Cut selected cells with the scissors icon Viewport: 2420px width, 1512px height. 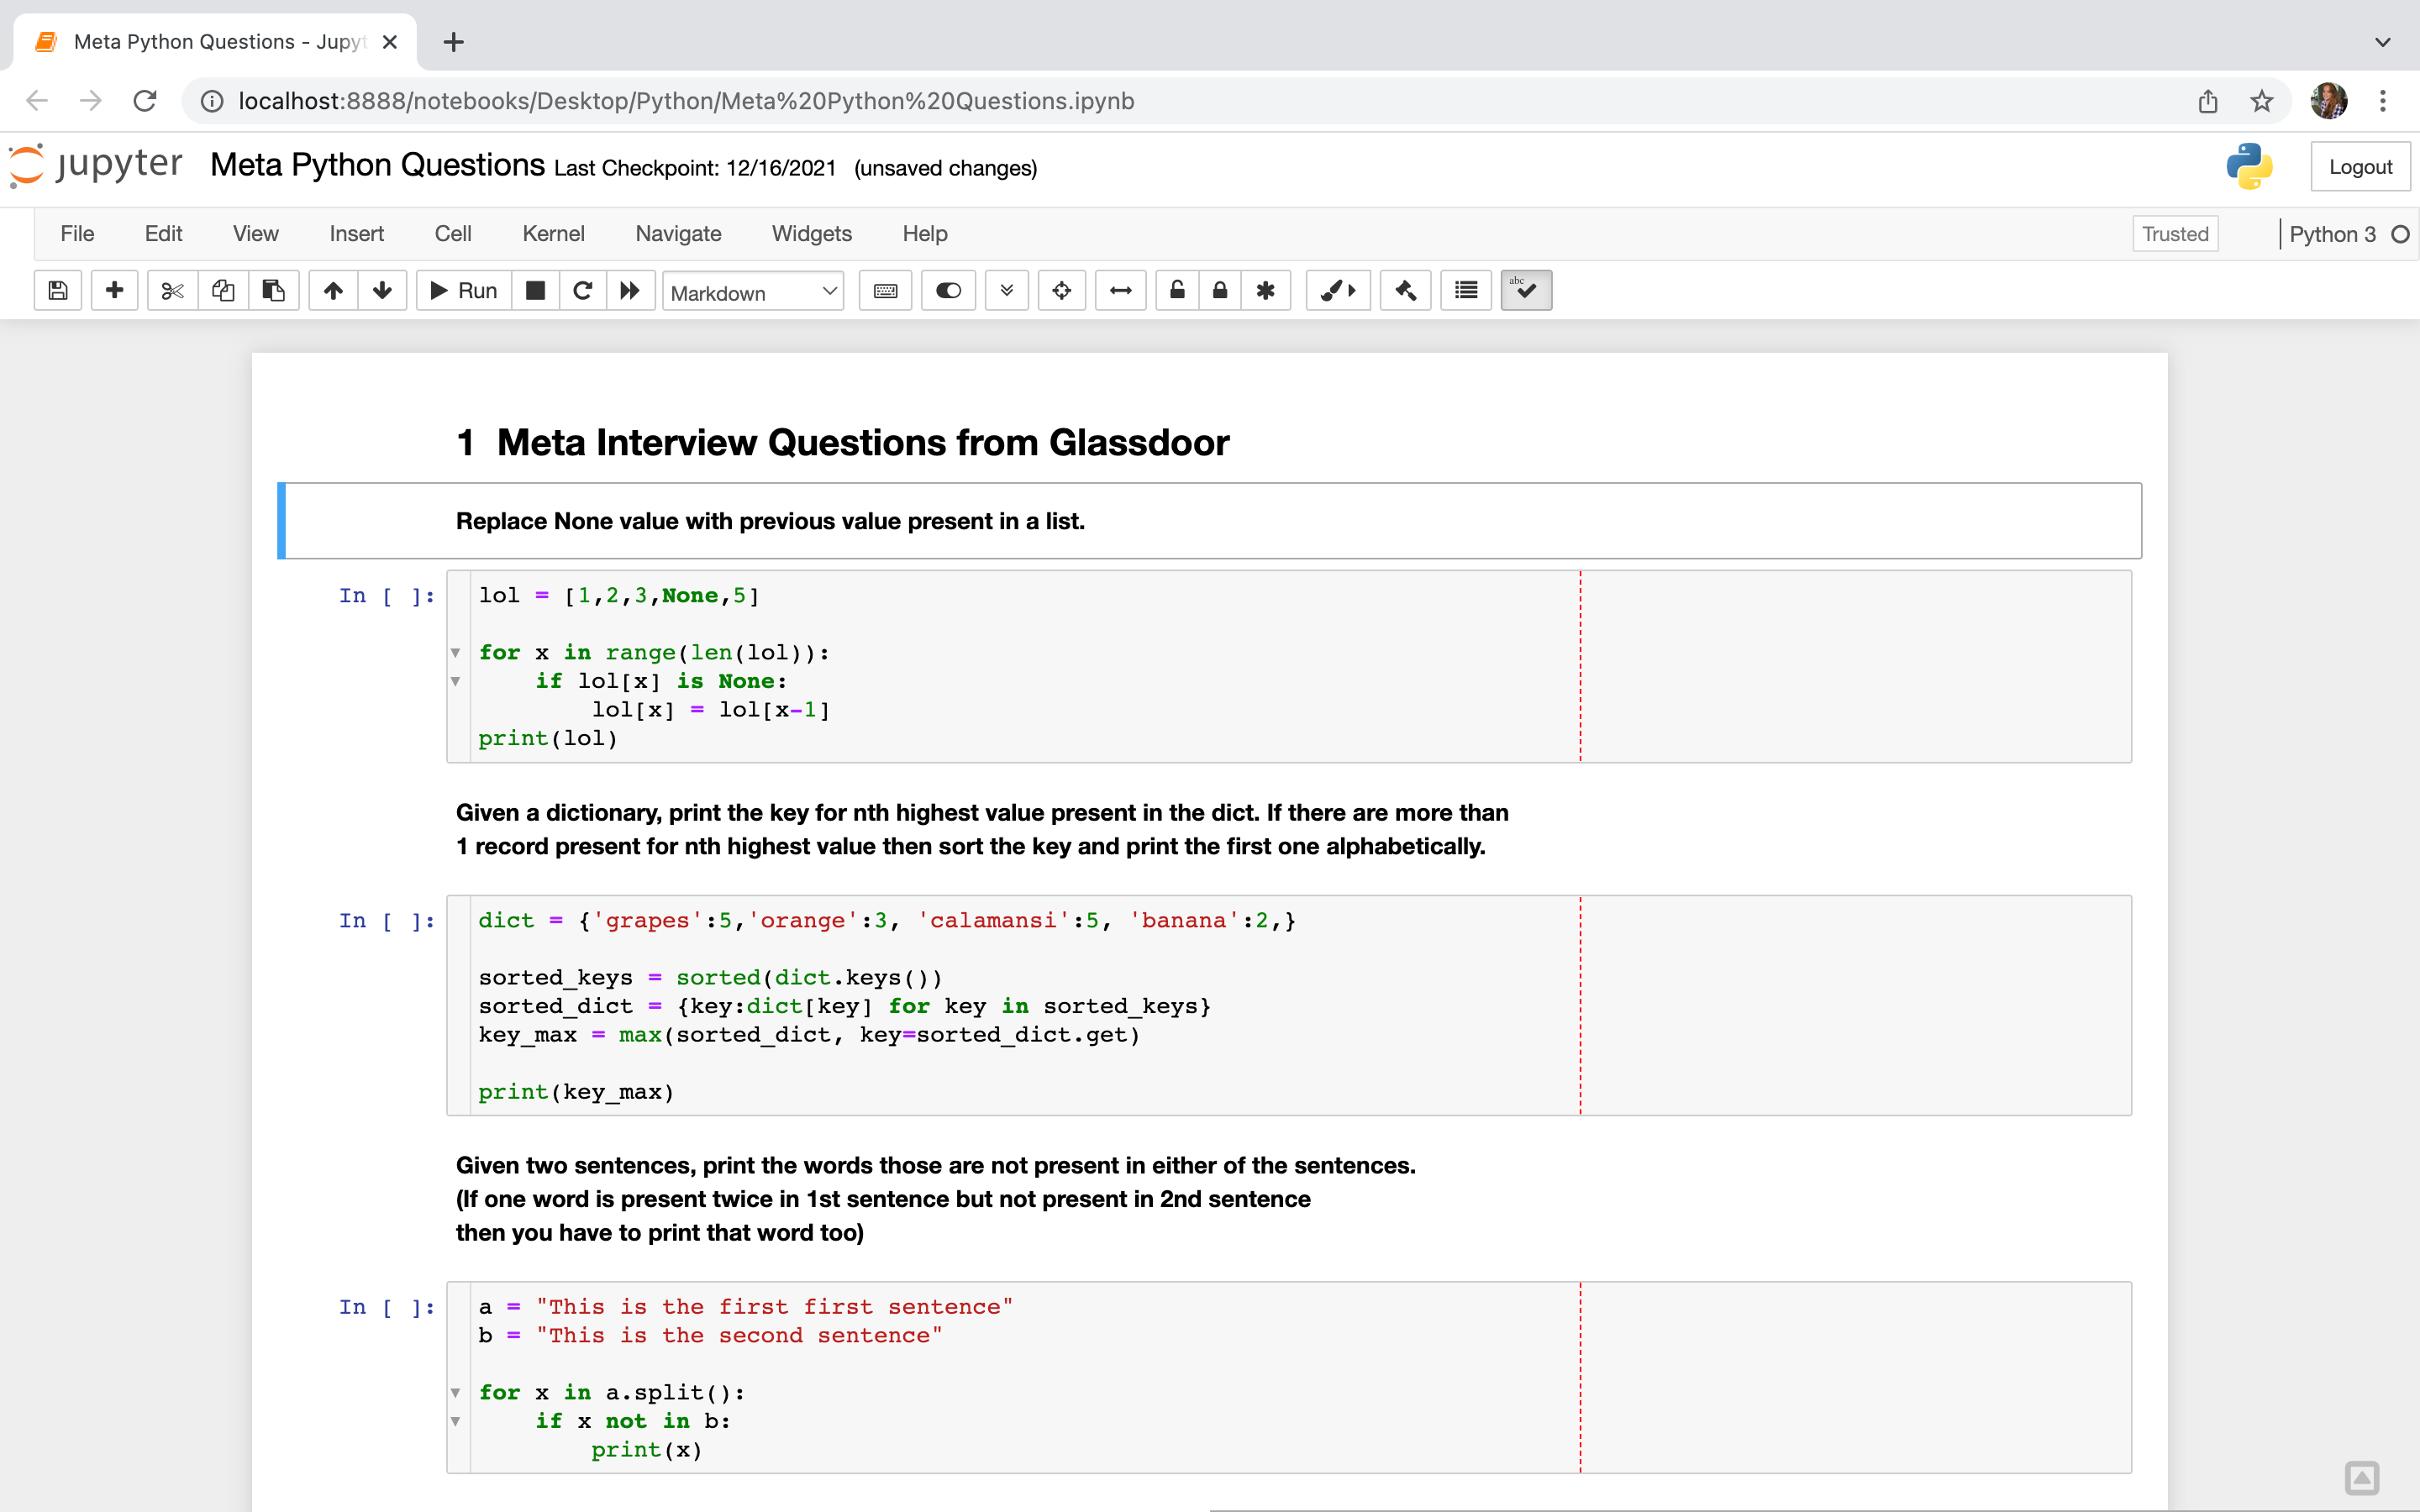[172, 291]
